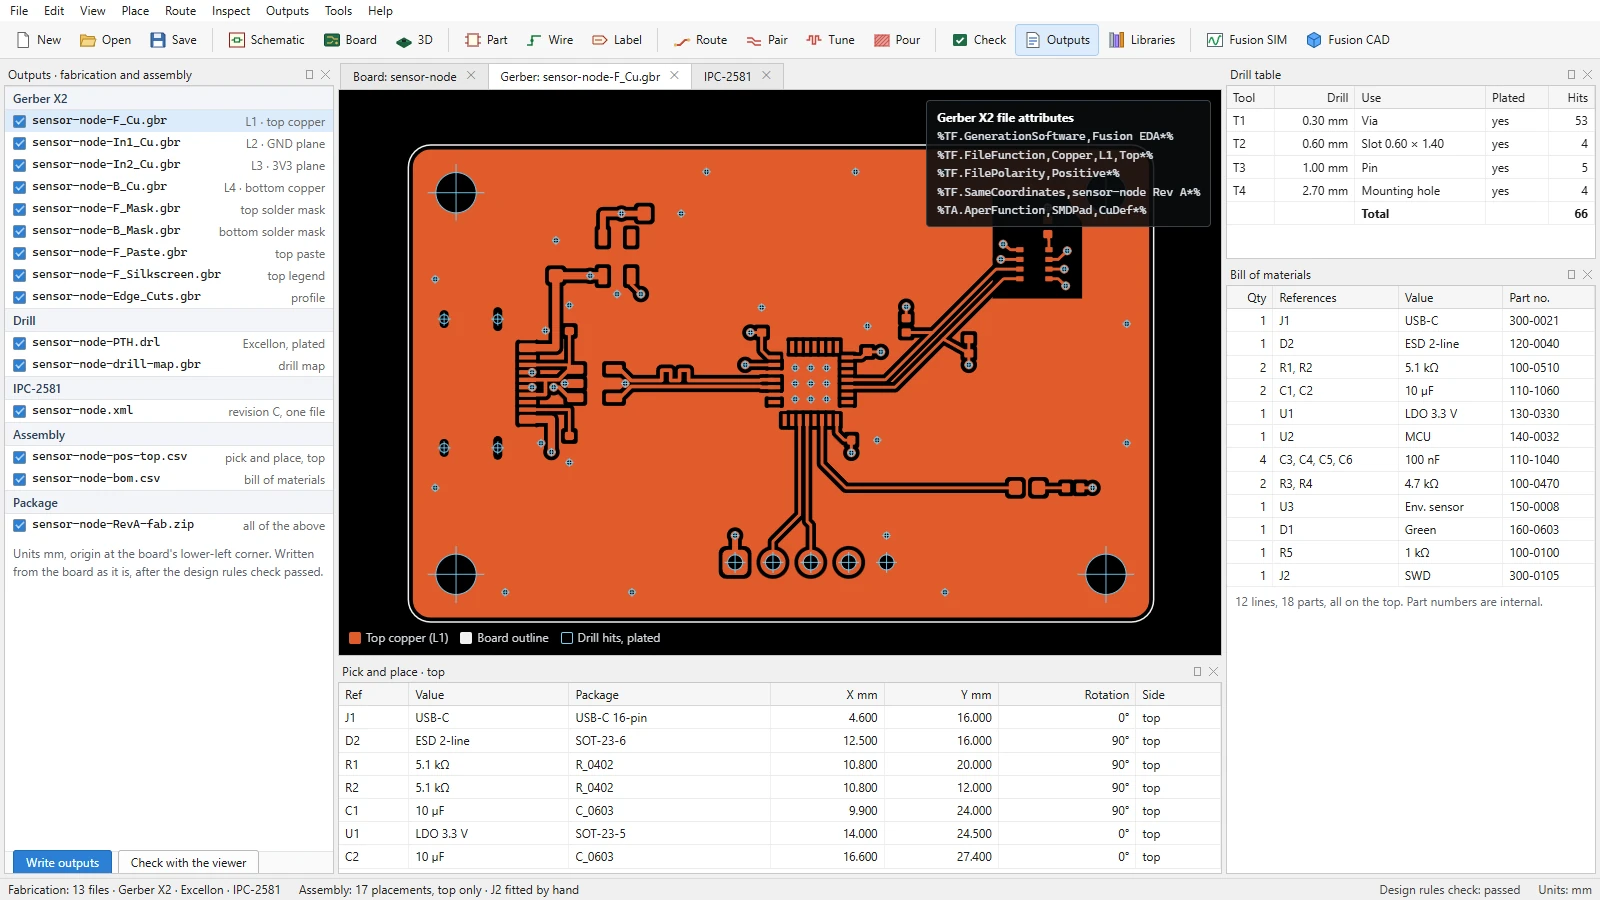Float the Outputs fabrication panel
Viewport: 1600px width, 900px height.
tap(310, 75)
